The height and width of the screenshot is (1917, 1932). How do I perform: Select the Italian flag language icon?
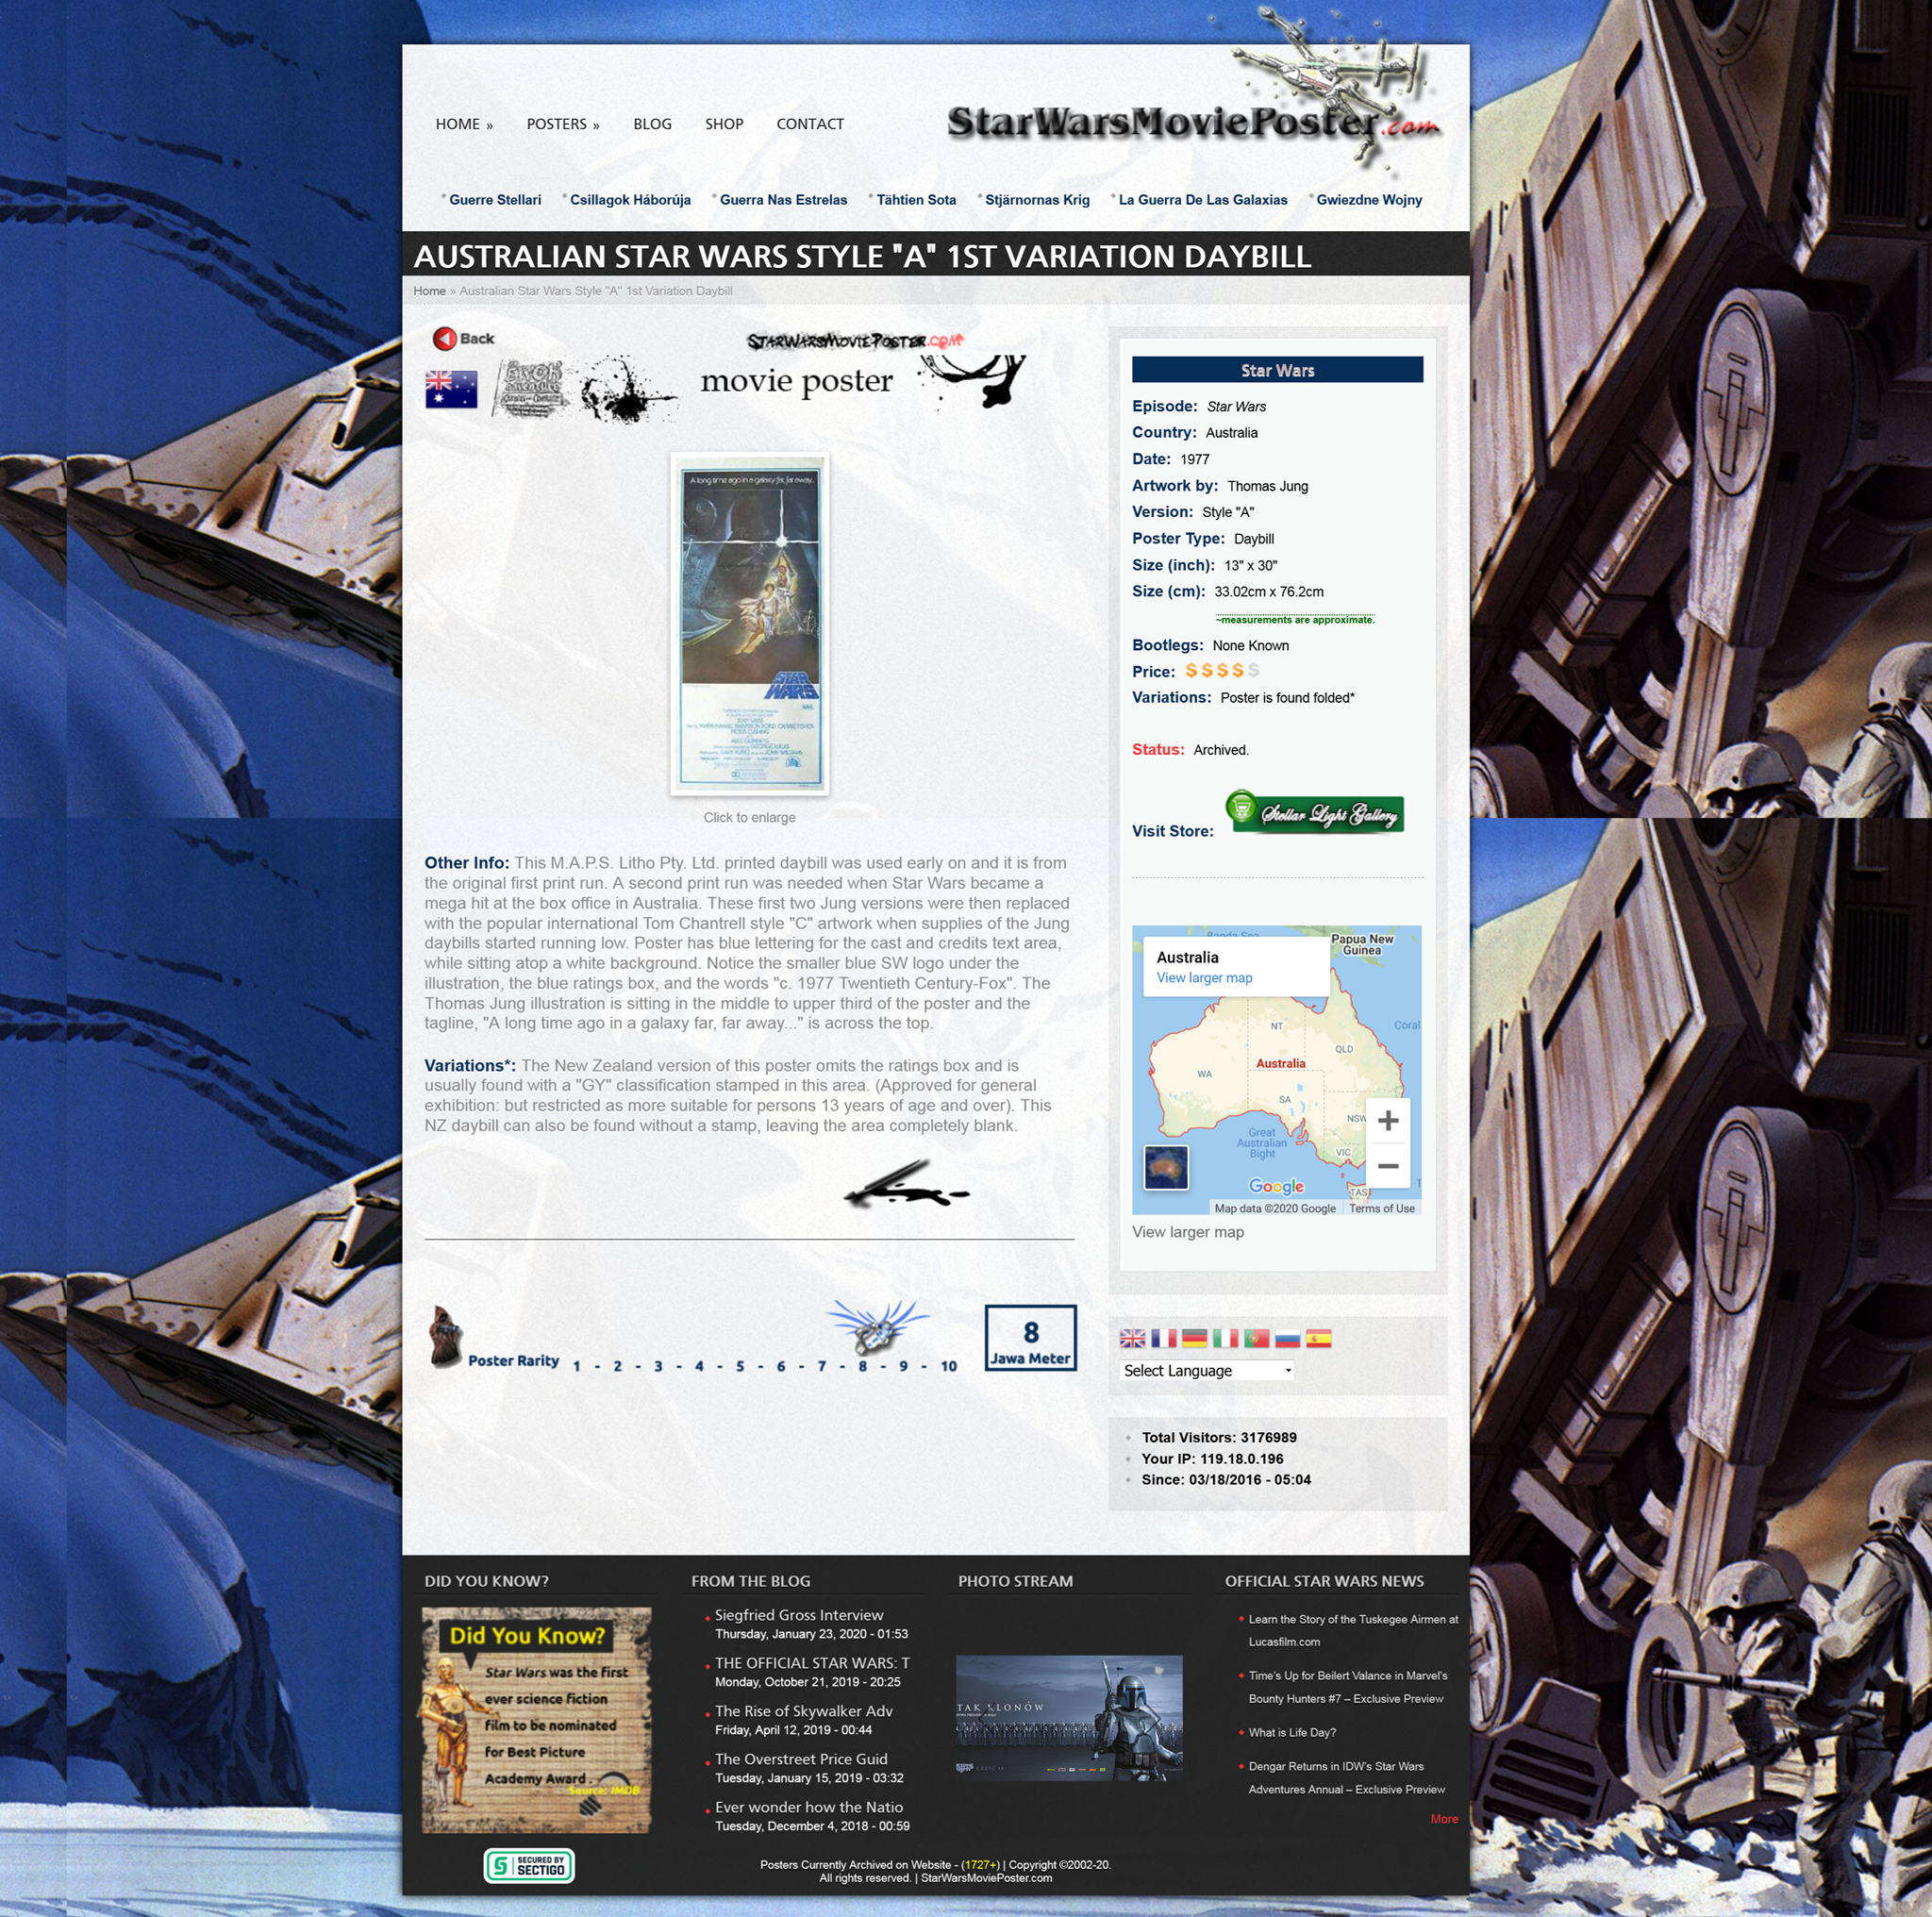1225,1338
